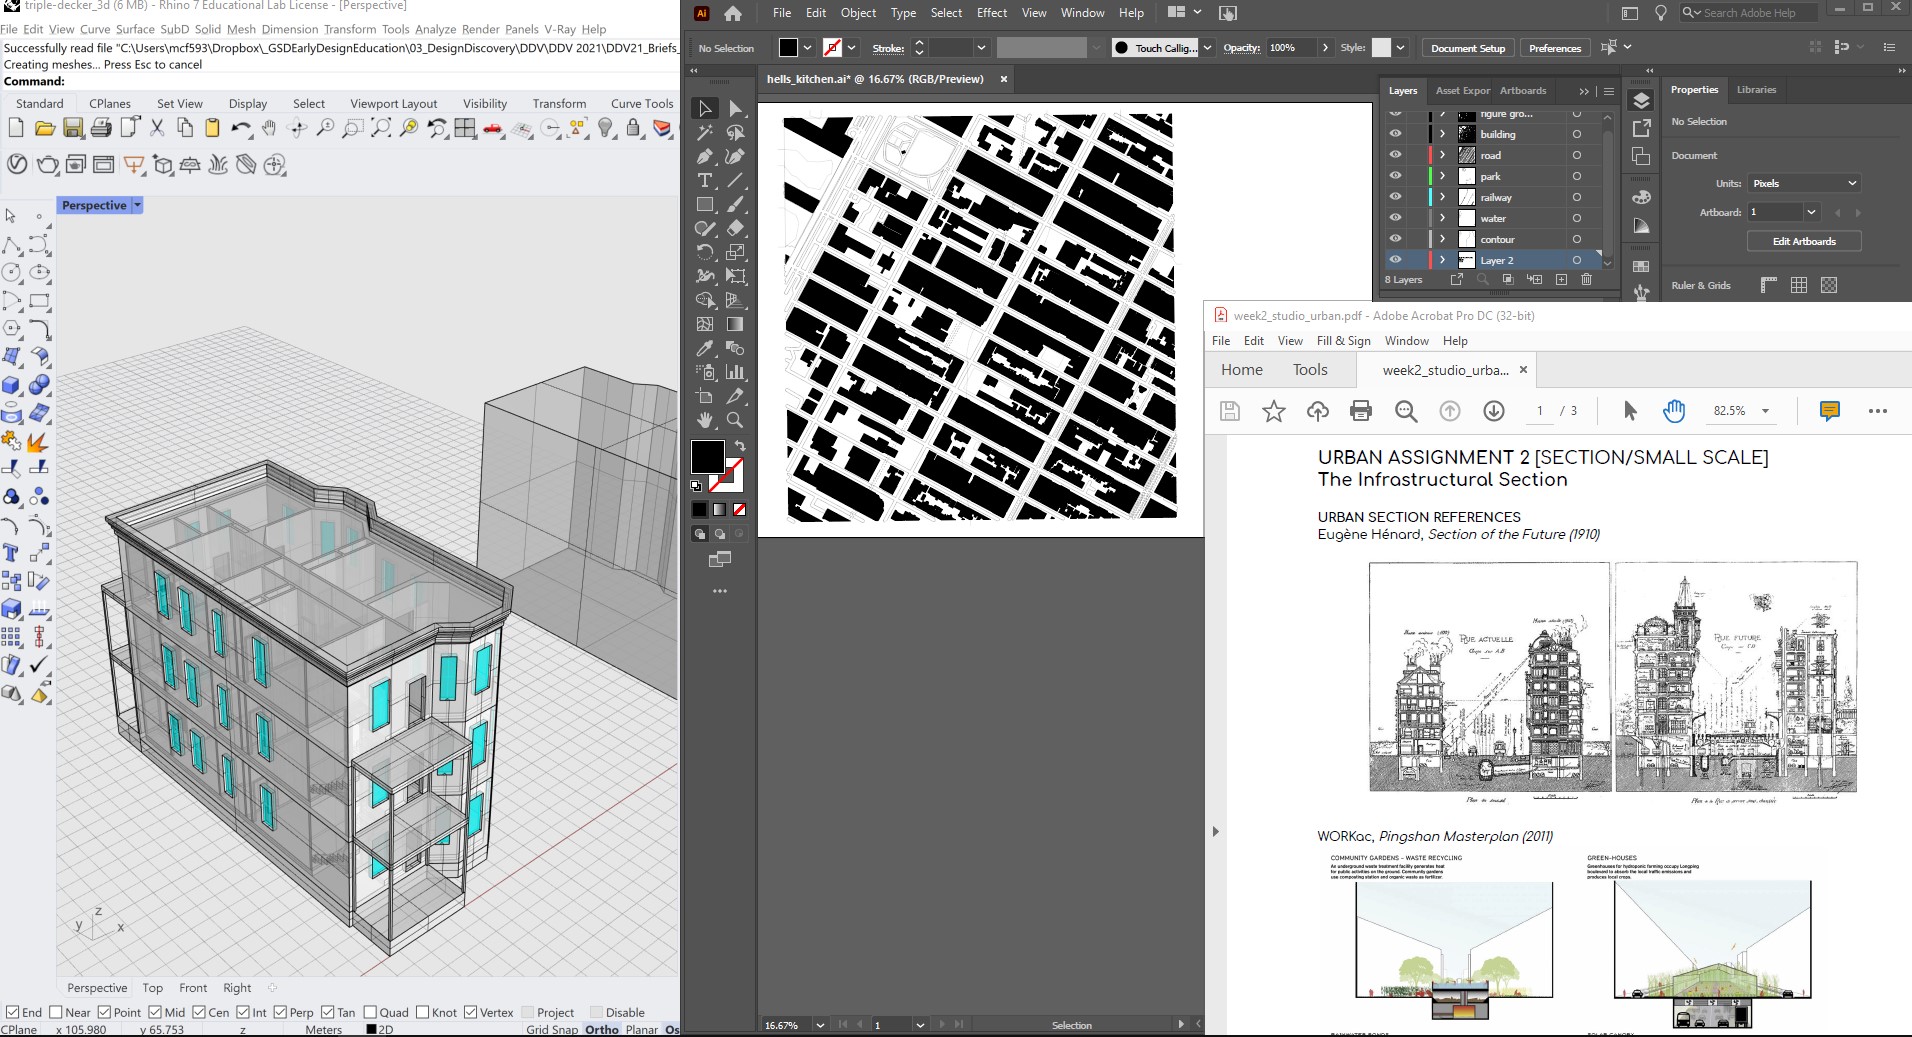Hide the road layer
This screenshot has width=1912, height=1037.
click(x=1396, y=155)
